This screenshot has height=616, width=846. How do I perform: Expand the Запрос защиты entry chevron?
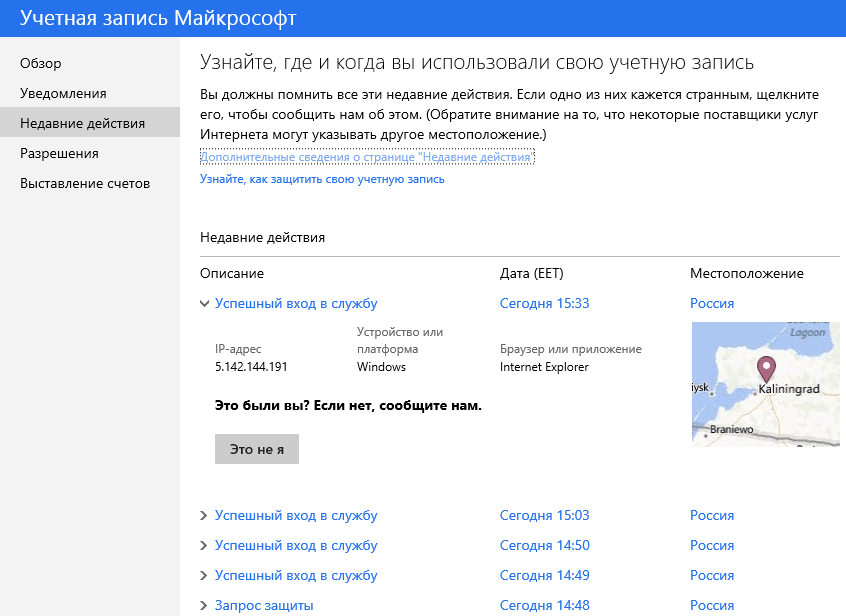(203, 606)
